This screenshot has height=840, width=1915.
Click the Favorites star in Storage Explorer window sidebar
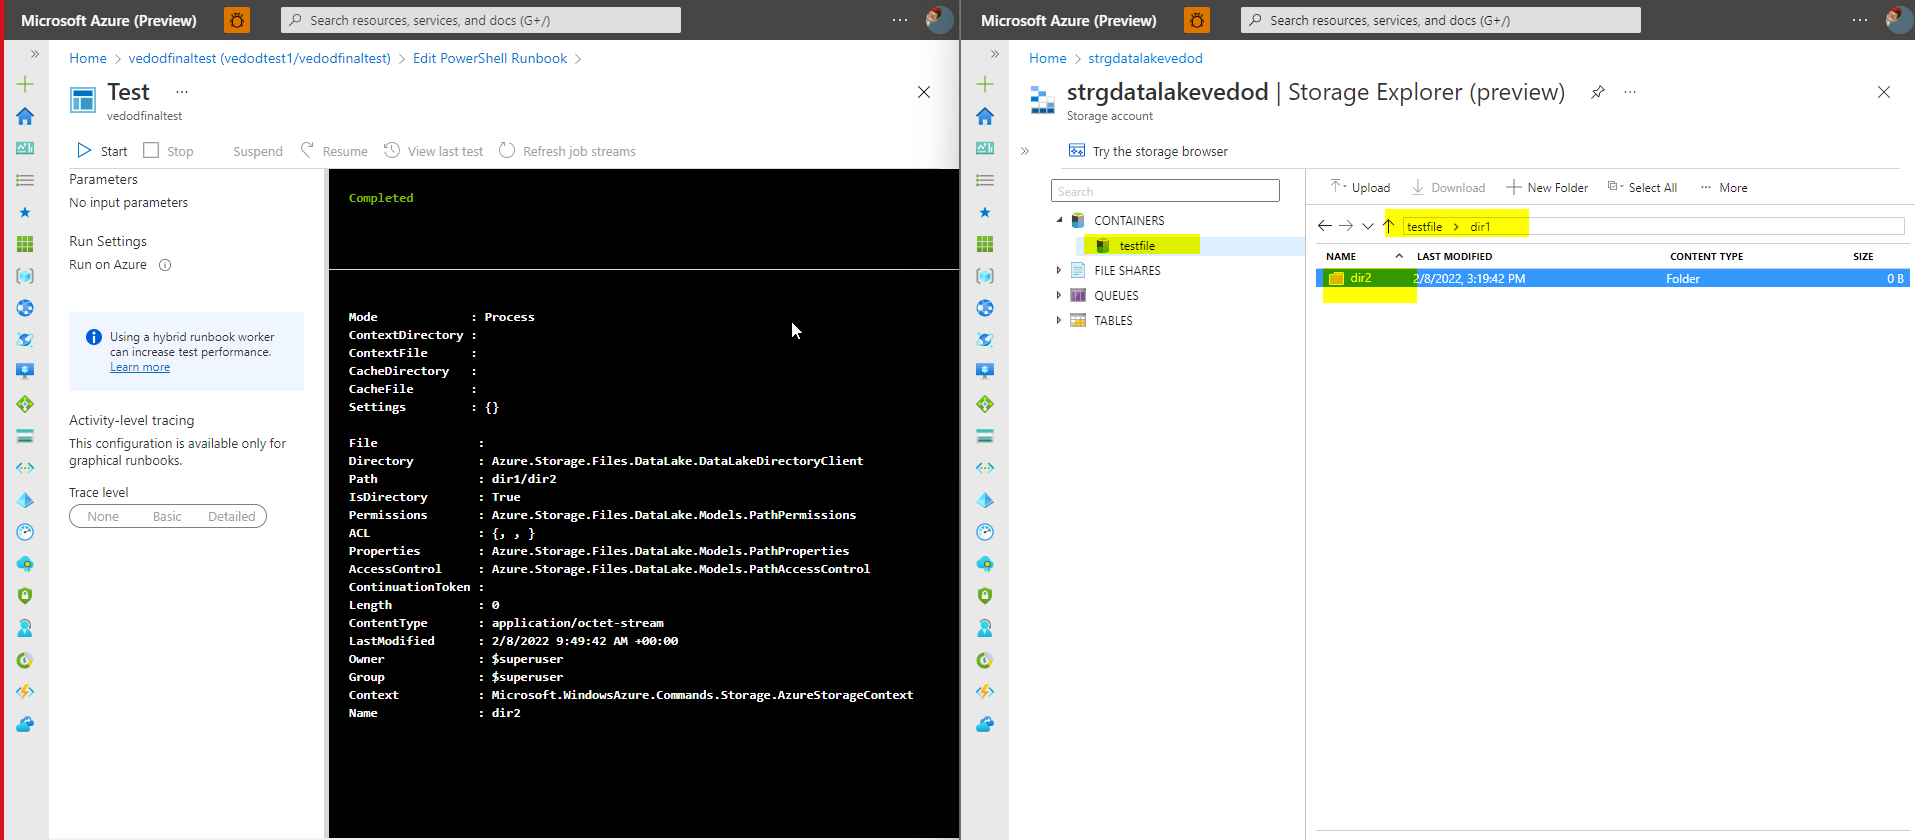[985, 212]
